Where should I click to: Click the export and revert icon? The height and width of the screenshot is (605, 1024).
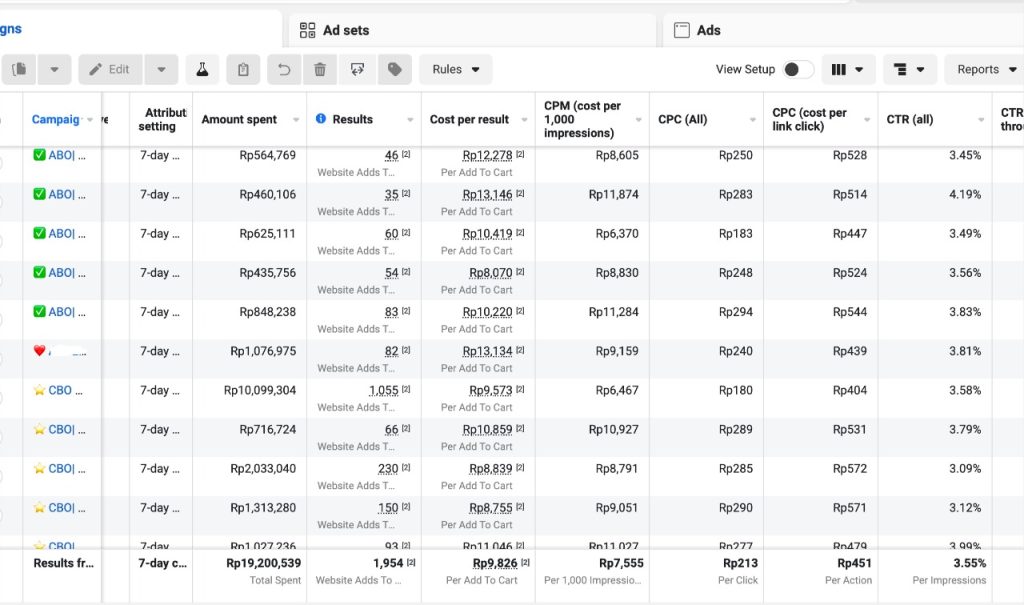[x=357, y=69]
